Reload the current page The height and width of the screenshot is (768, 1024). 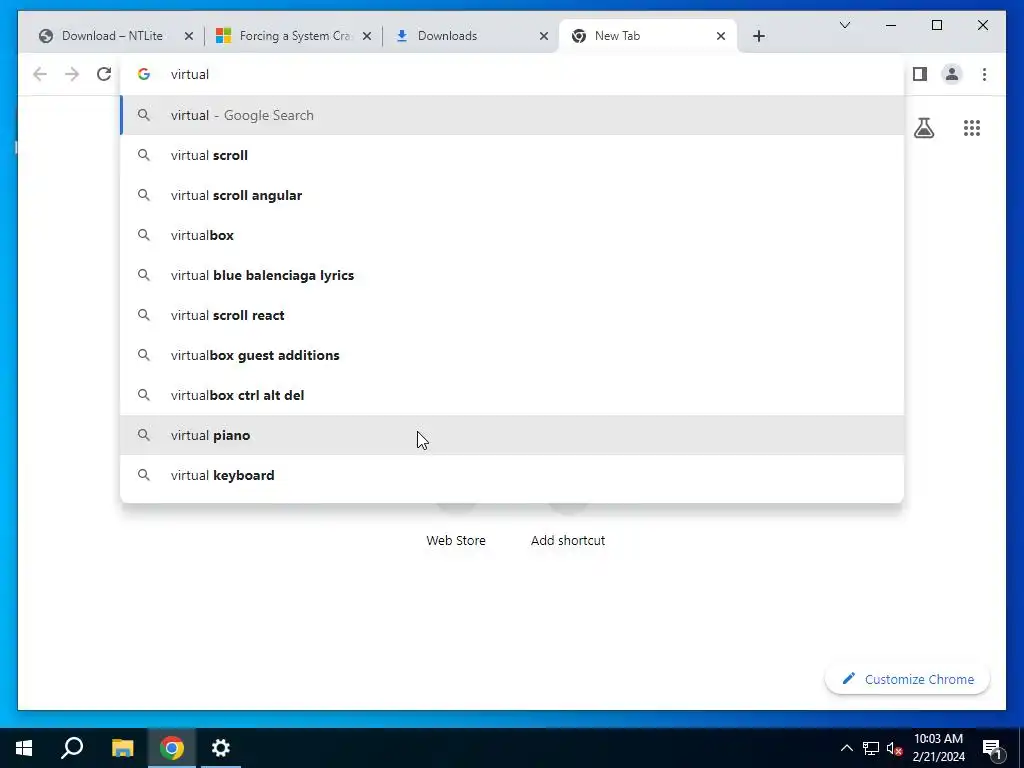coord(104,74)
